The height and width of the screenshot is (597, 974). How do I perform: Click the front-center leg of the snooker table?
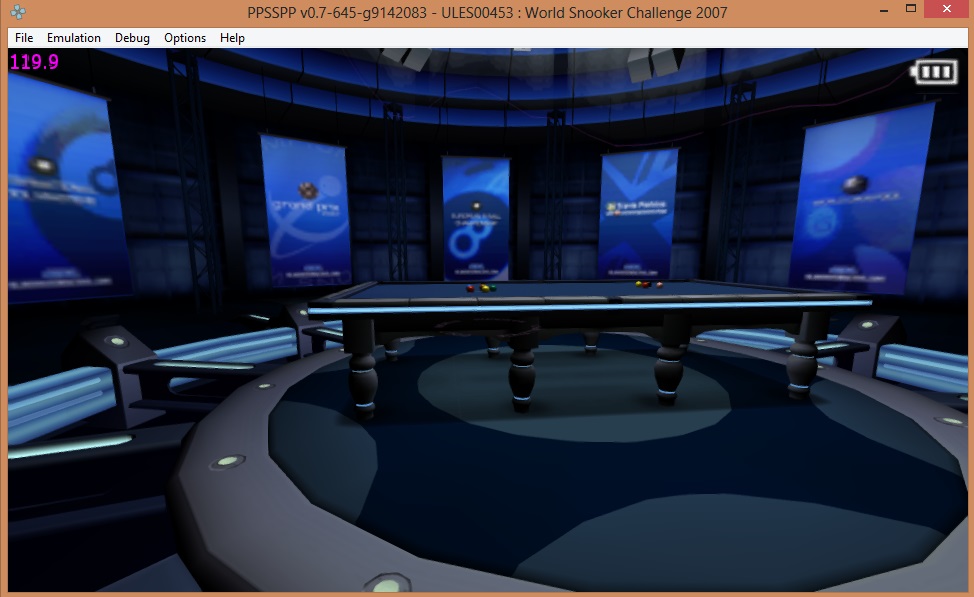pyautogui.click(x=523, y=370)
